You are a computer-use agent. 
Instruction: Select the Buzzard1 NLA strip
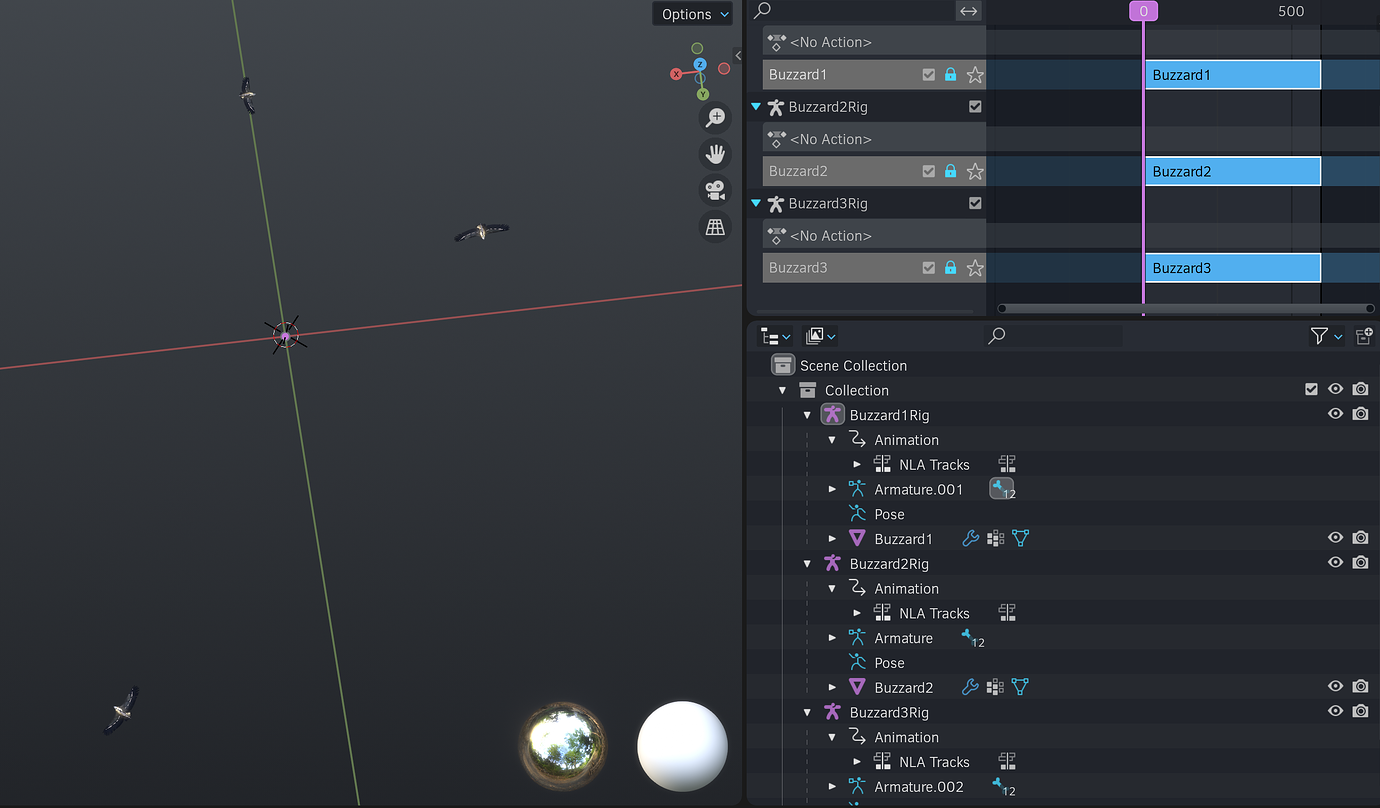point(1232,75)
